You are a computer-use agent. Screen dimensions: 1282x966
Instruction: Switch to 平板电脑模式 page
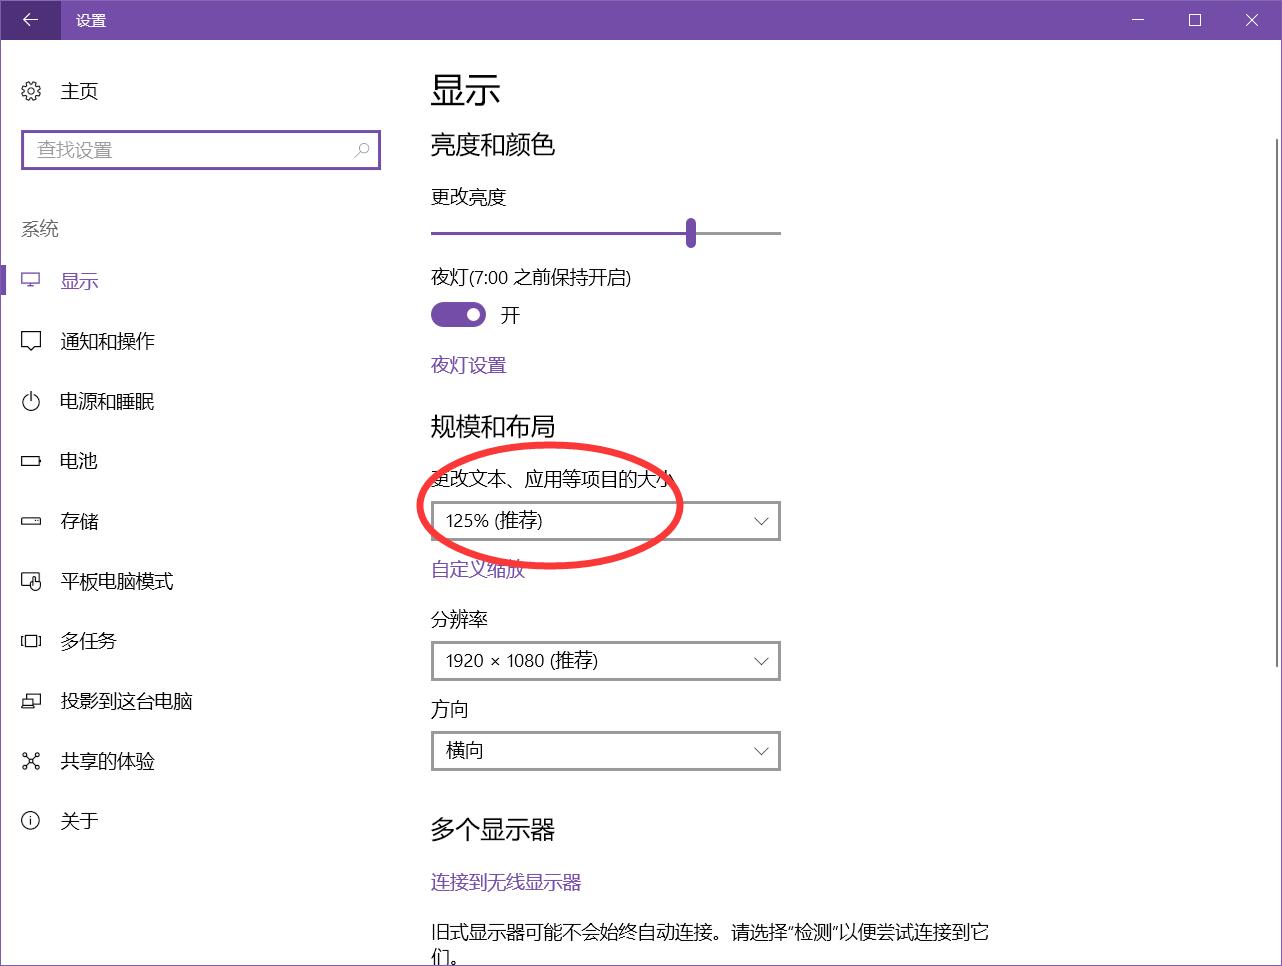[x=117, y=581]
